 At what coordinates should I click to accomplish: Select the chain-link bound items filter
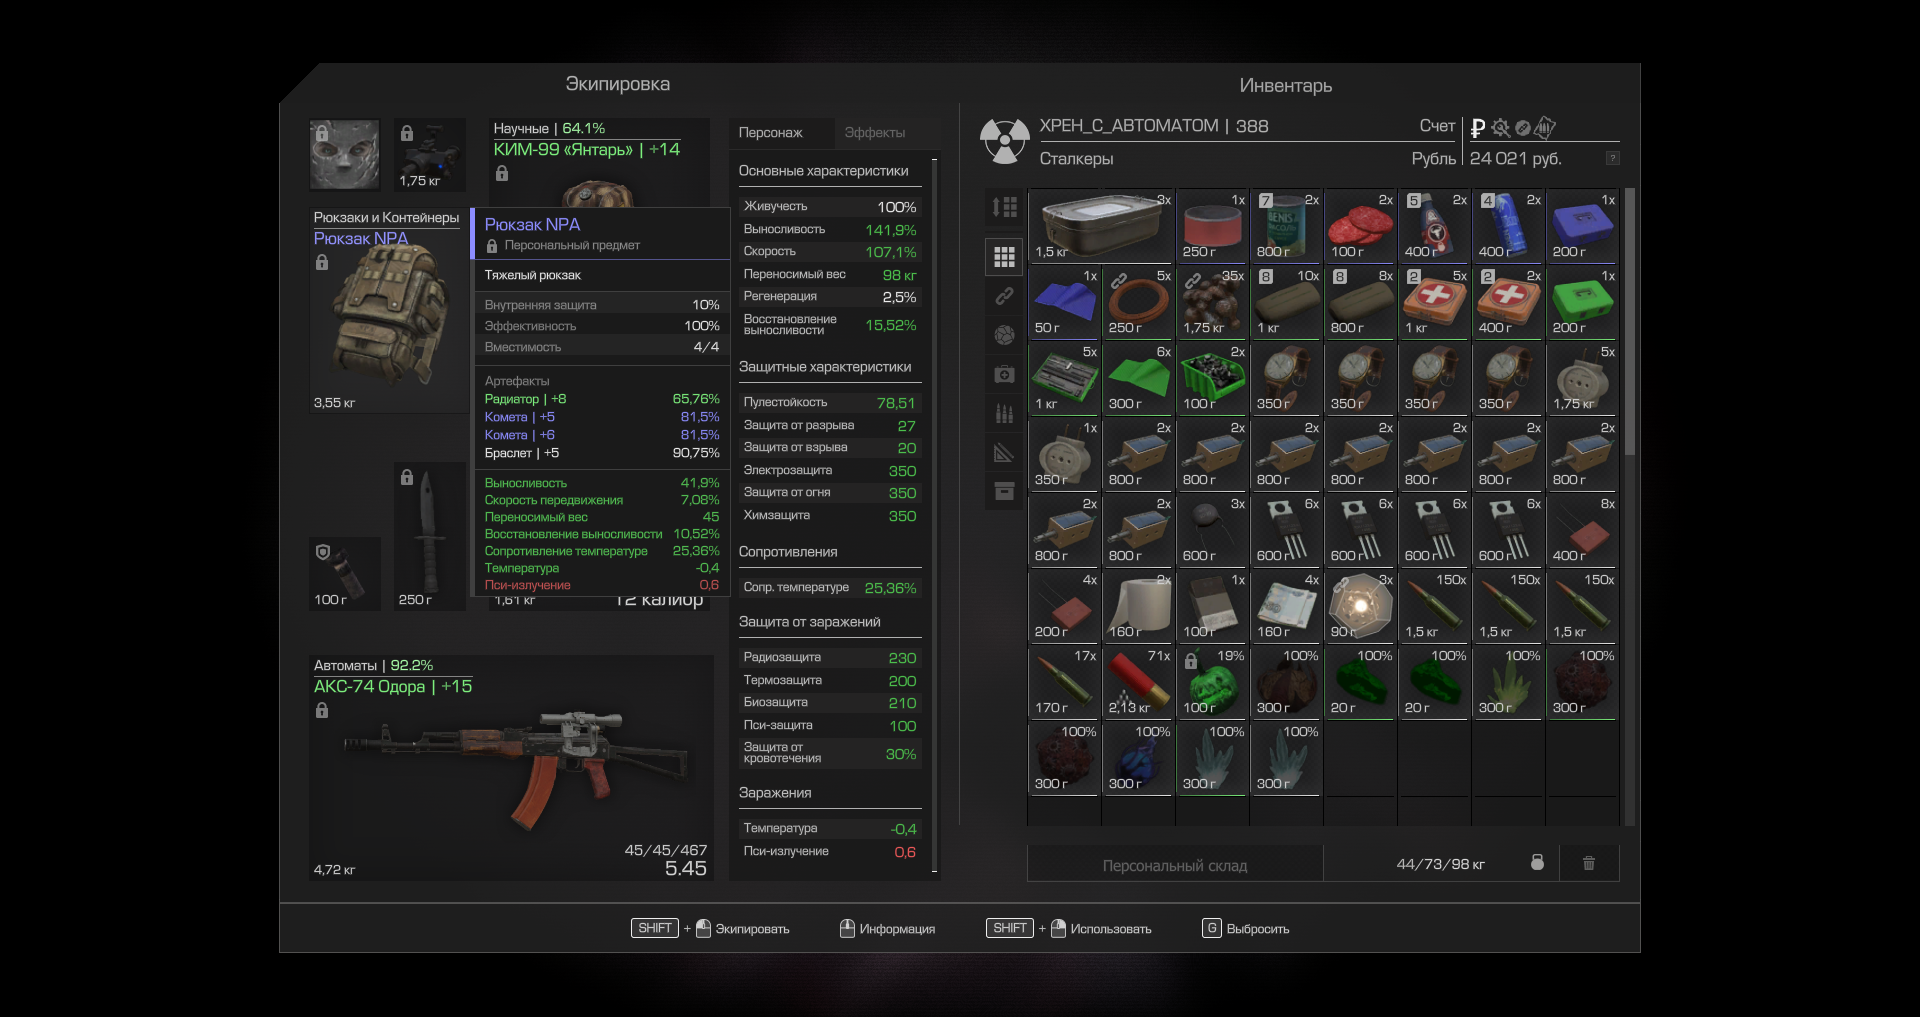pyautogui.click(x=1004, y=296)
